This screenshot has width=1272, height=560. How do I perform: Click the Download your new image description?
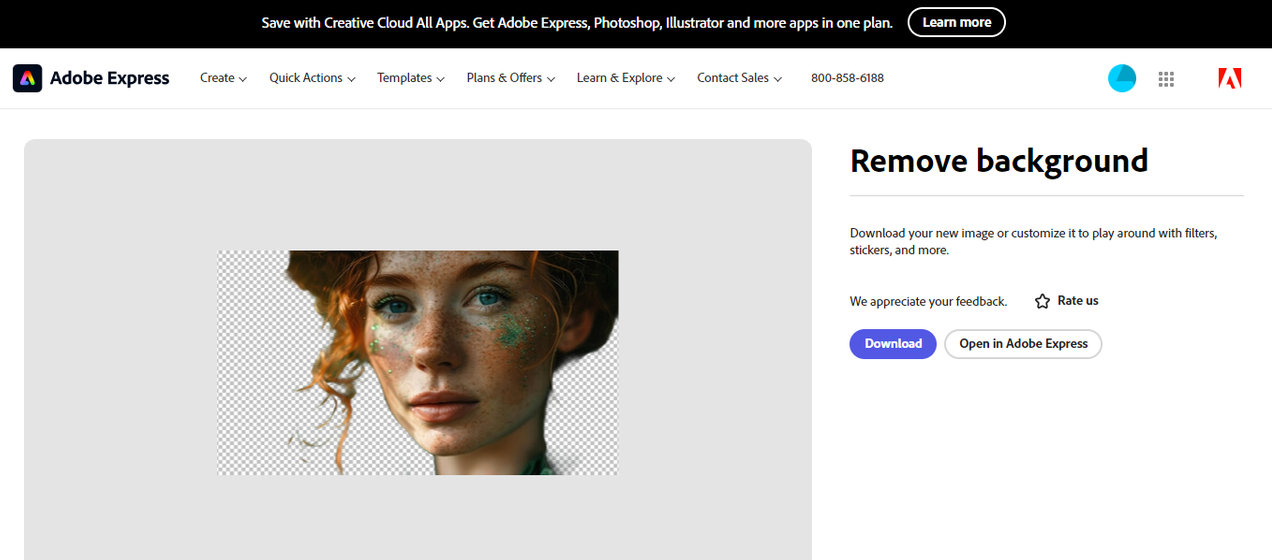pyautogui.click(x=1033, y=241)
